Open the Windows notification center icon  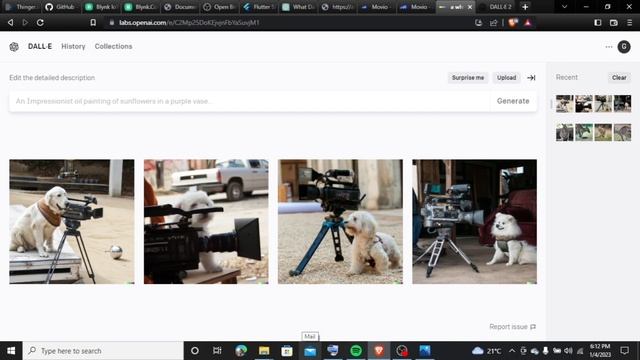click(624, 351)
